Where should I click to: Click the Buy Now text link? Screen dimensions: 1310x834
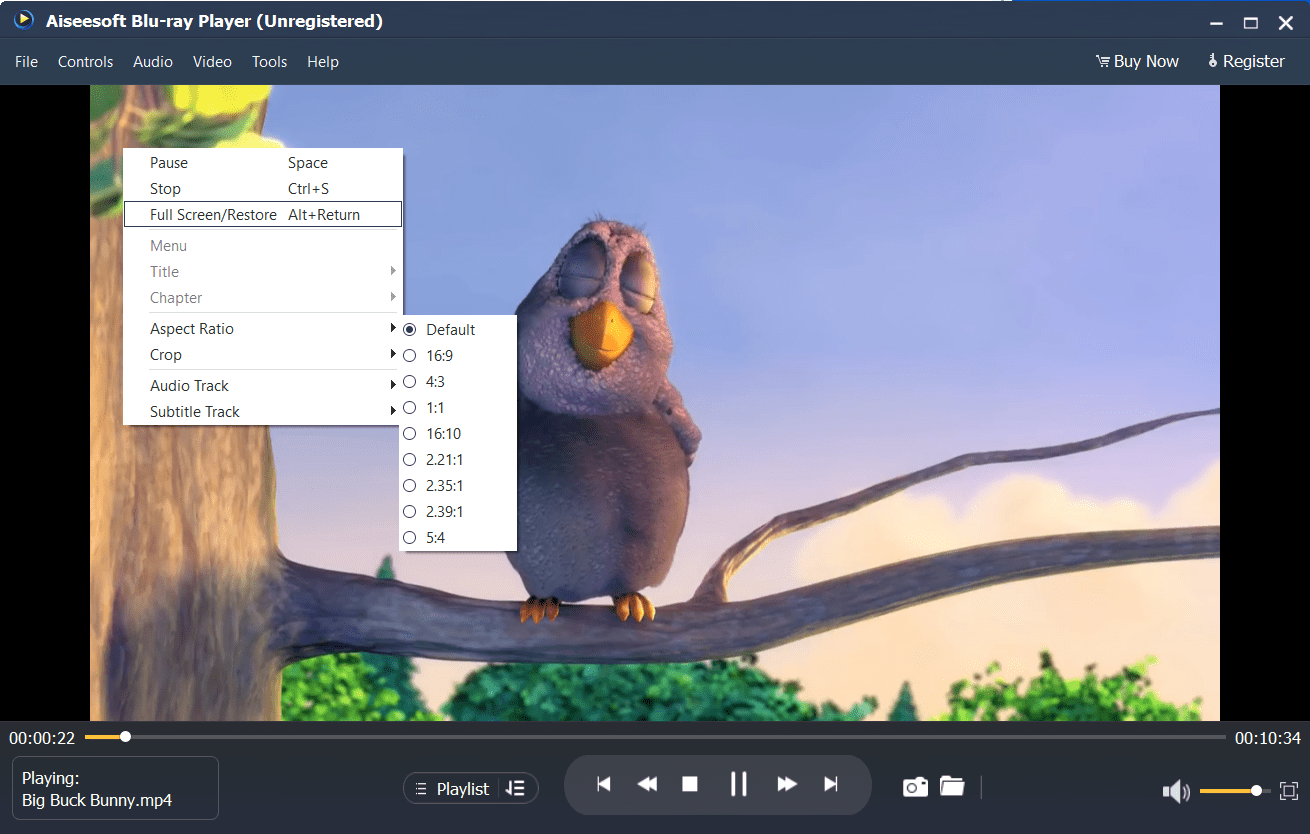click(1146, 61)
